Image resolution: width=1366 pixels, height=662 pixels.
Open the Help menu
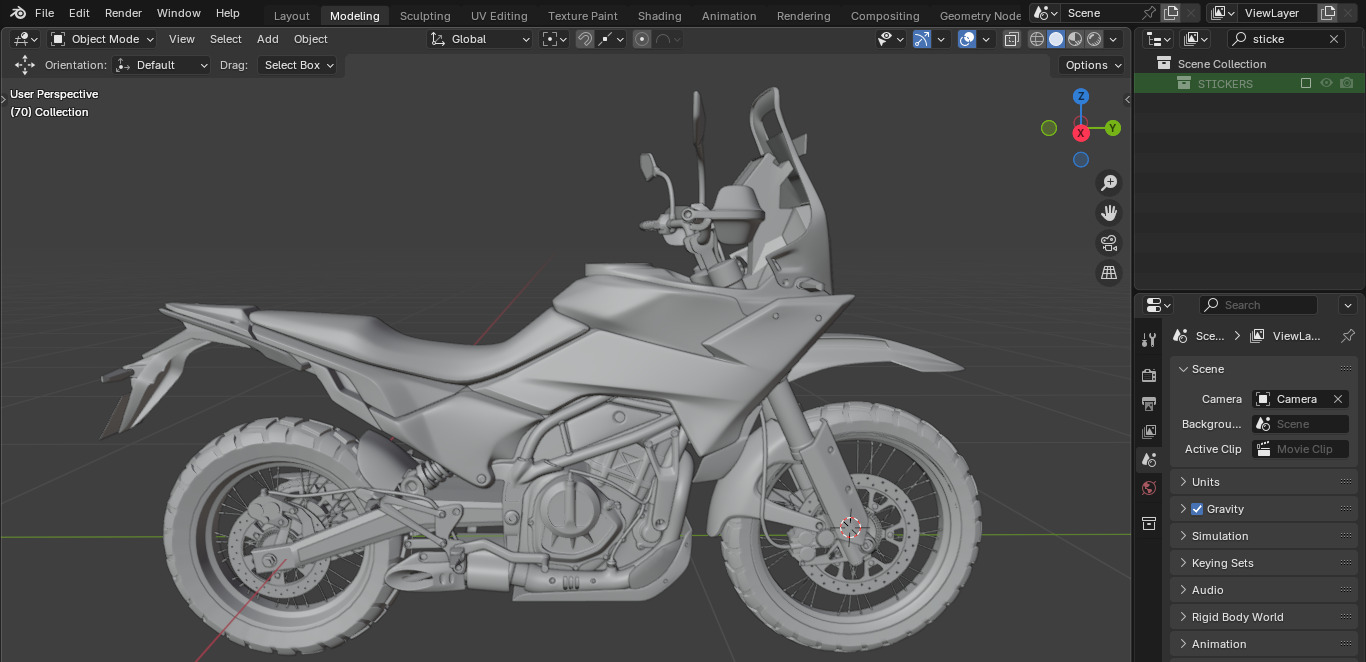pos(228,13)
